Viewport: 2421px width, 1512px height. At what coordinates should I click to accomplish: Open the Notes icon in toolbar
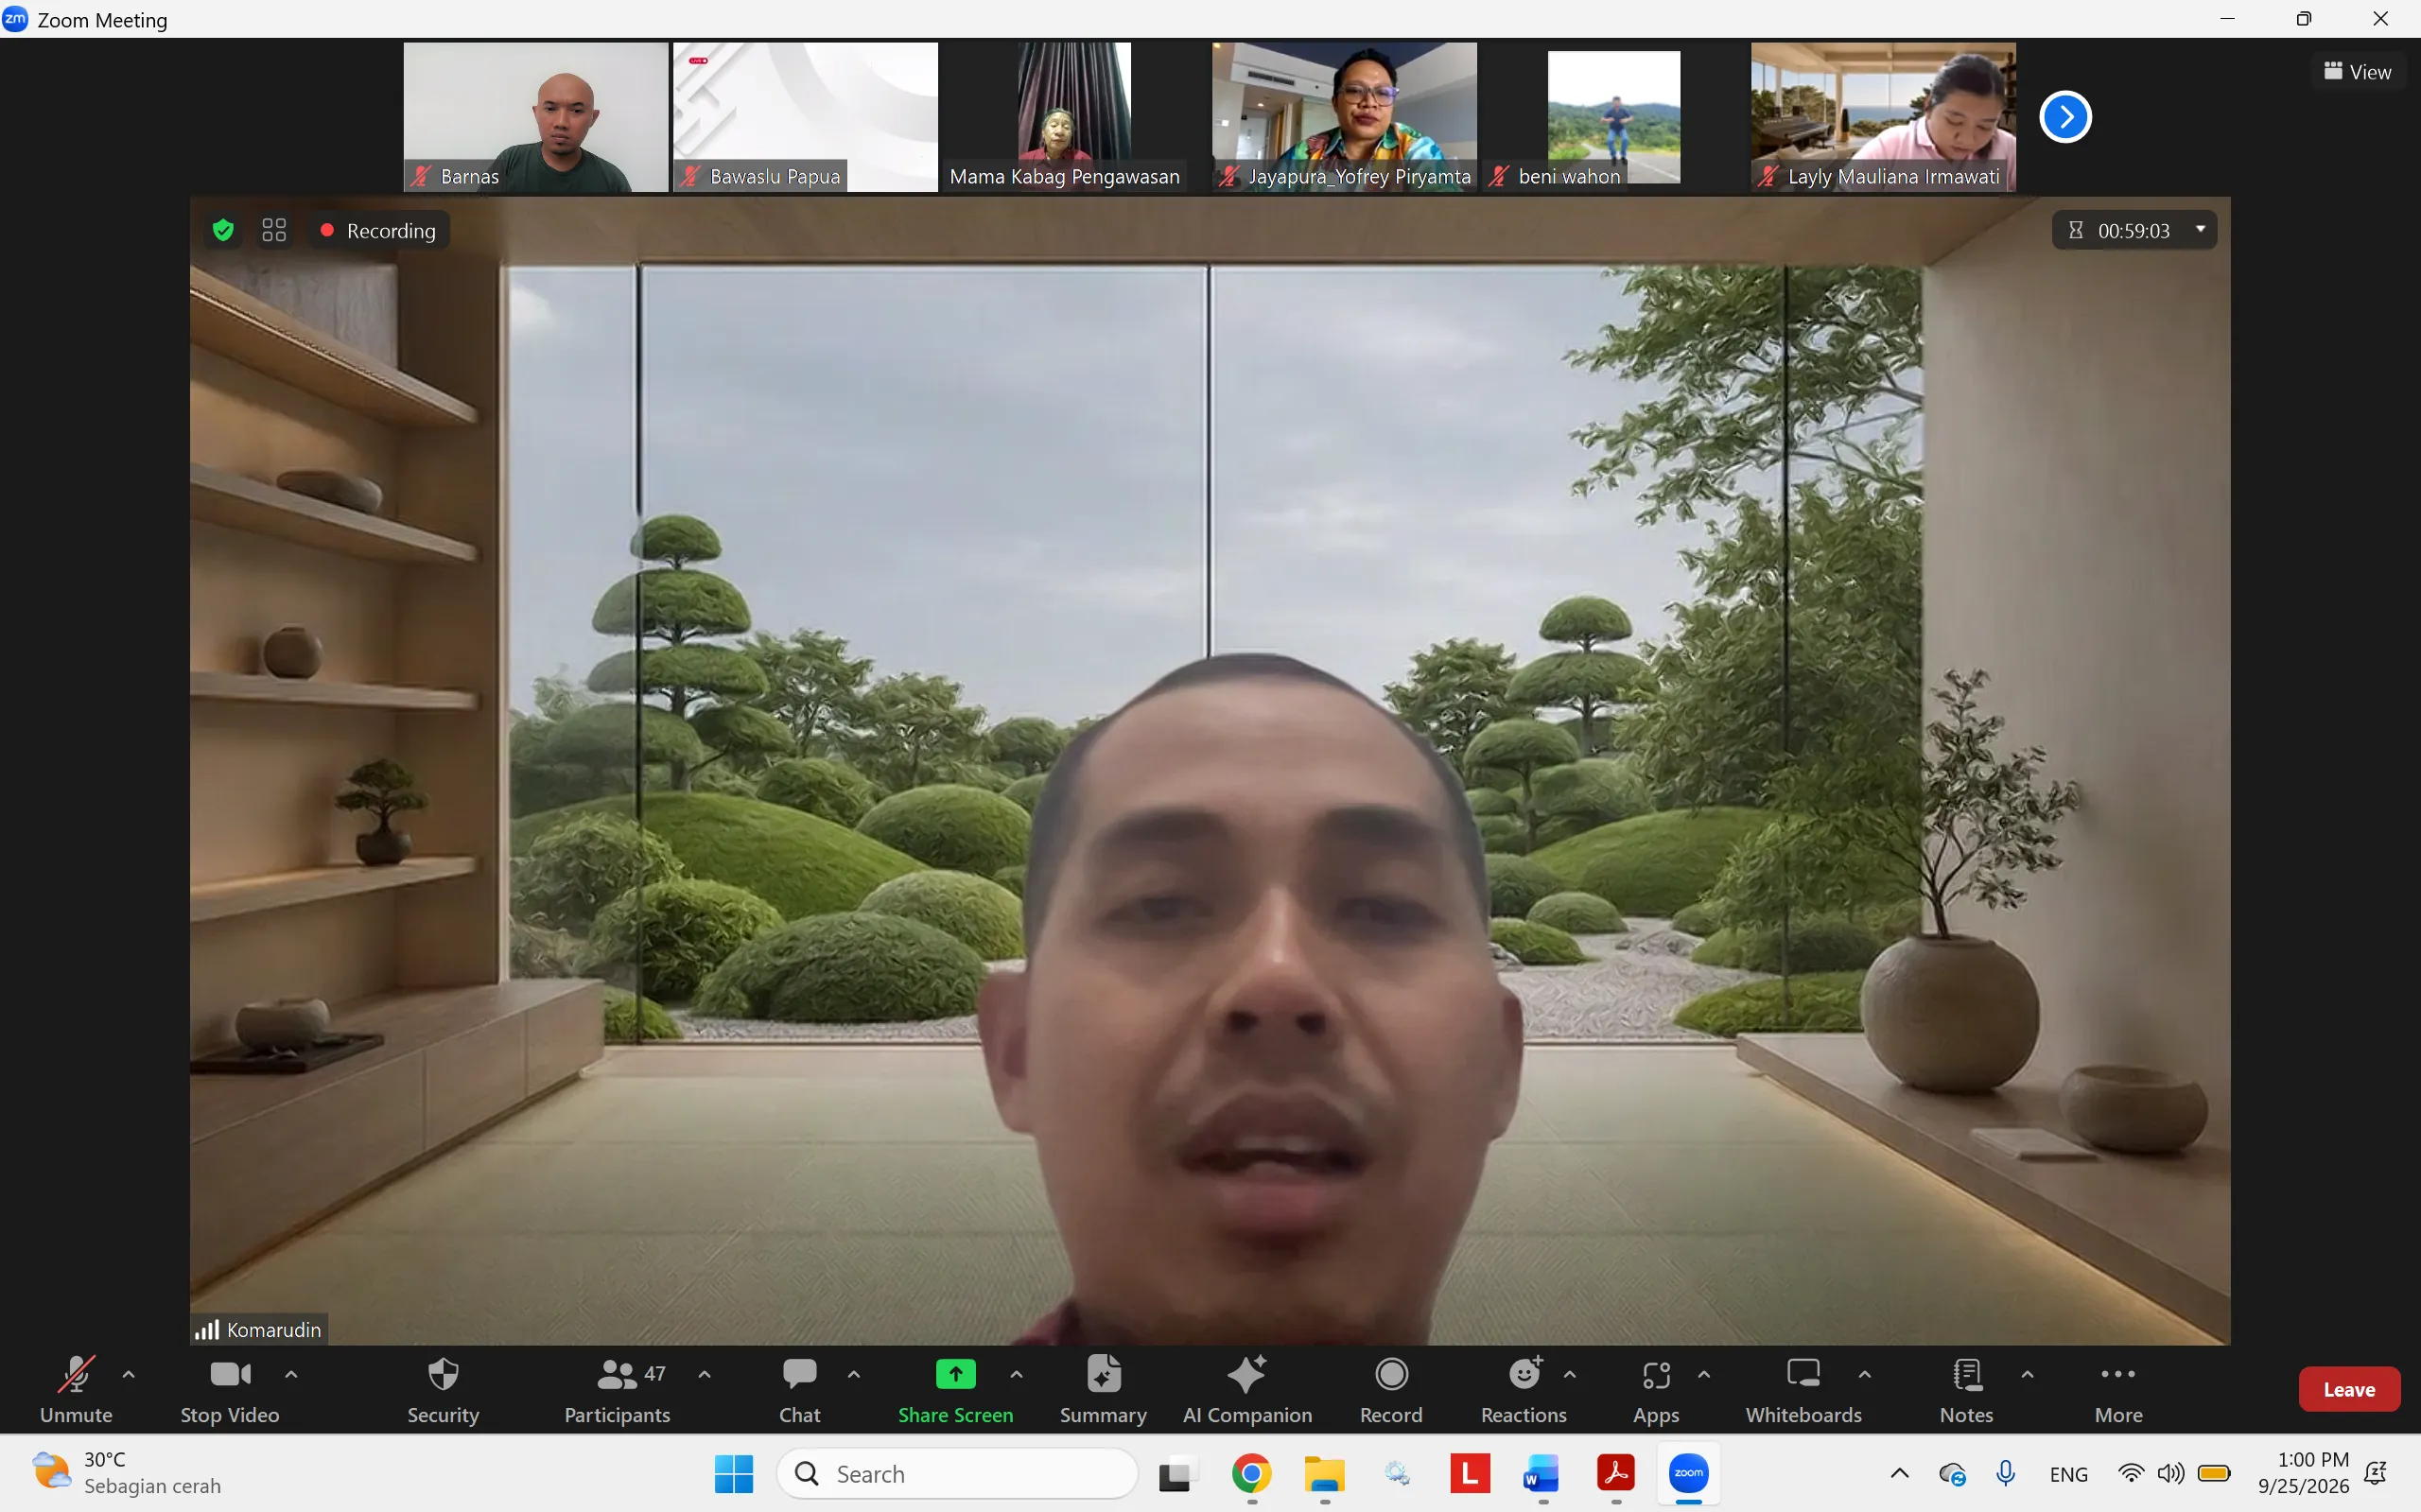pyautogui.click(x=1966, y=1389)
